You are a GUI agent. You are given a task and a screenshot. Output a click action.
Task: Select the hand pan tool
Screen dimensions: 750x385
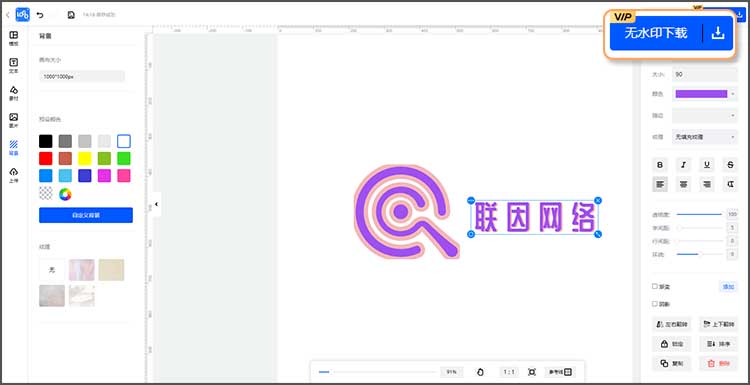click(481, 372)
